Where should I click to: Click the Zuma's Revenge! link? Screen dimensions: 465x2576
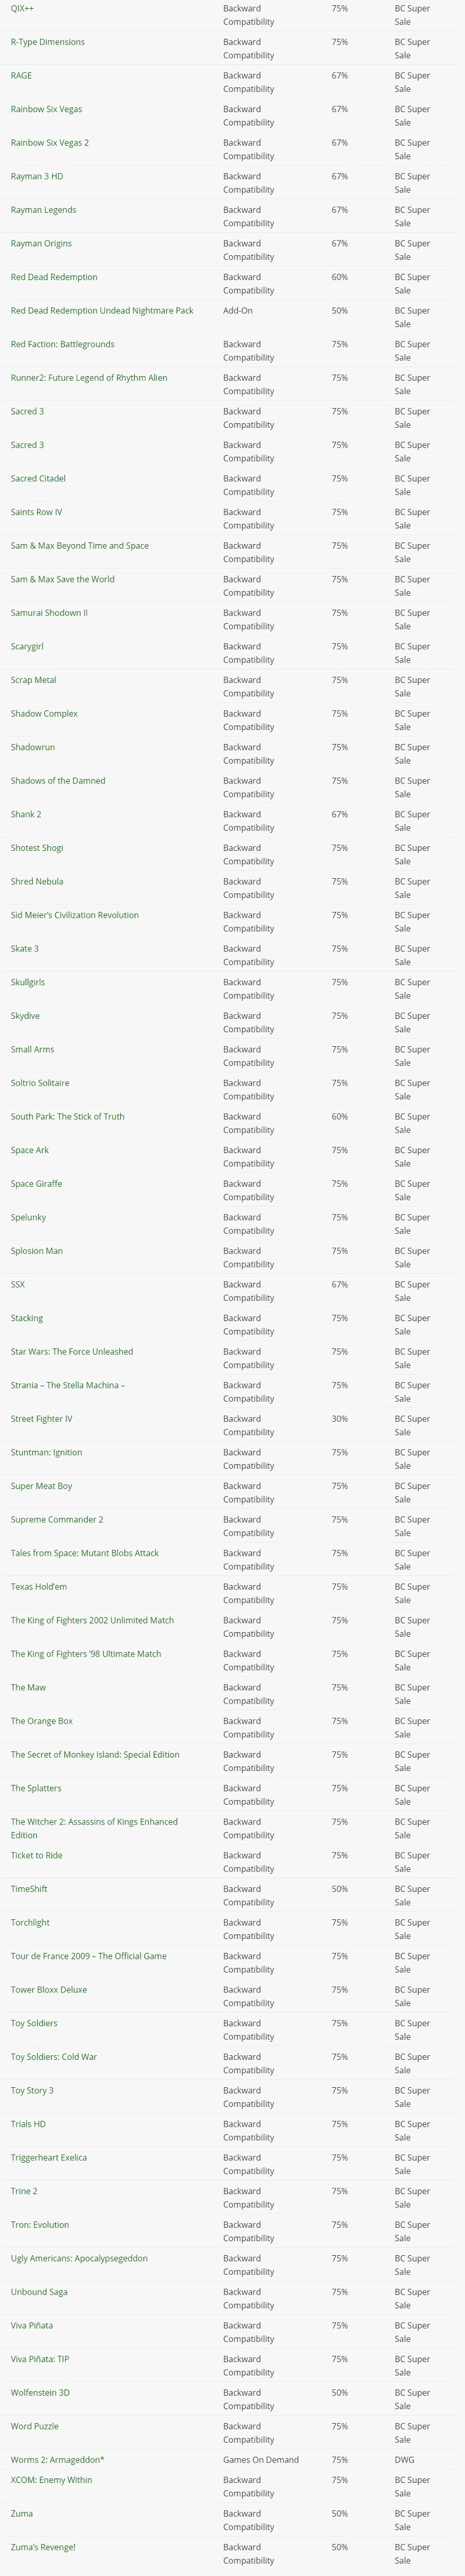click(x=43, y=2547)
